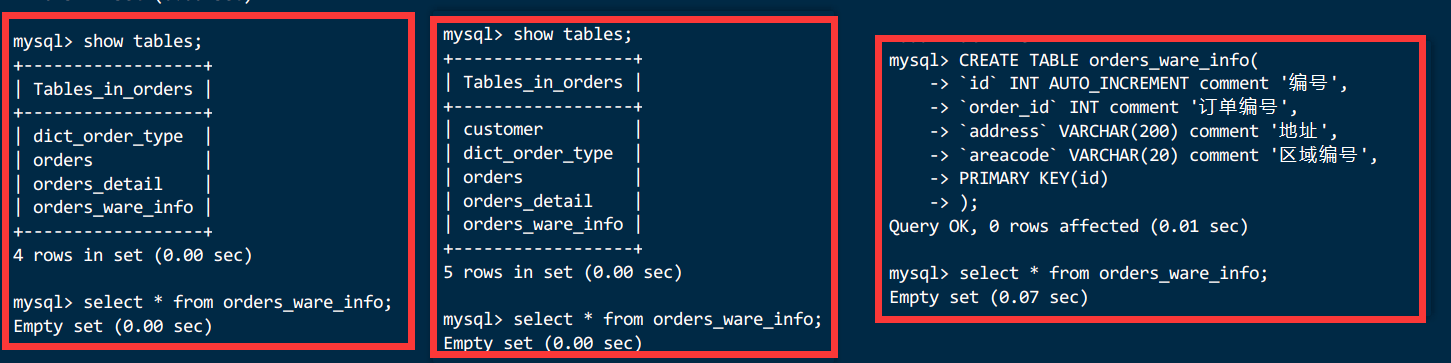Click the `address` VARCHAR(200) definition line
This screenshot has height=363, width=1451.
[1134, 132]
